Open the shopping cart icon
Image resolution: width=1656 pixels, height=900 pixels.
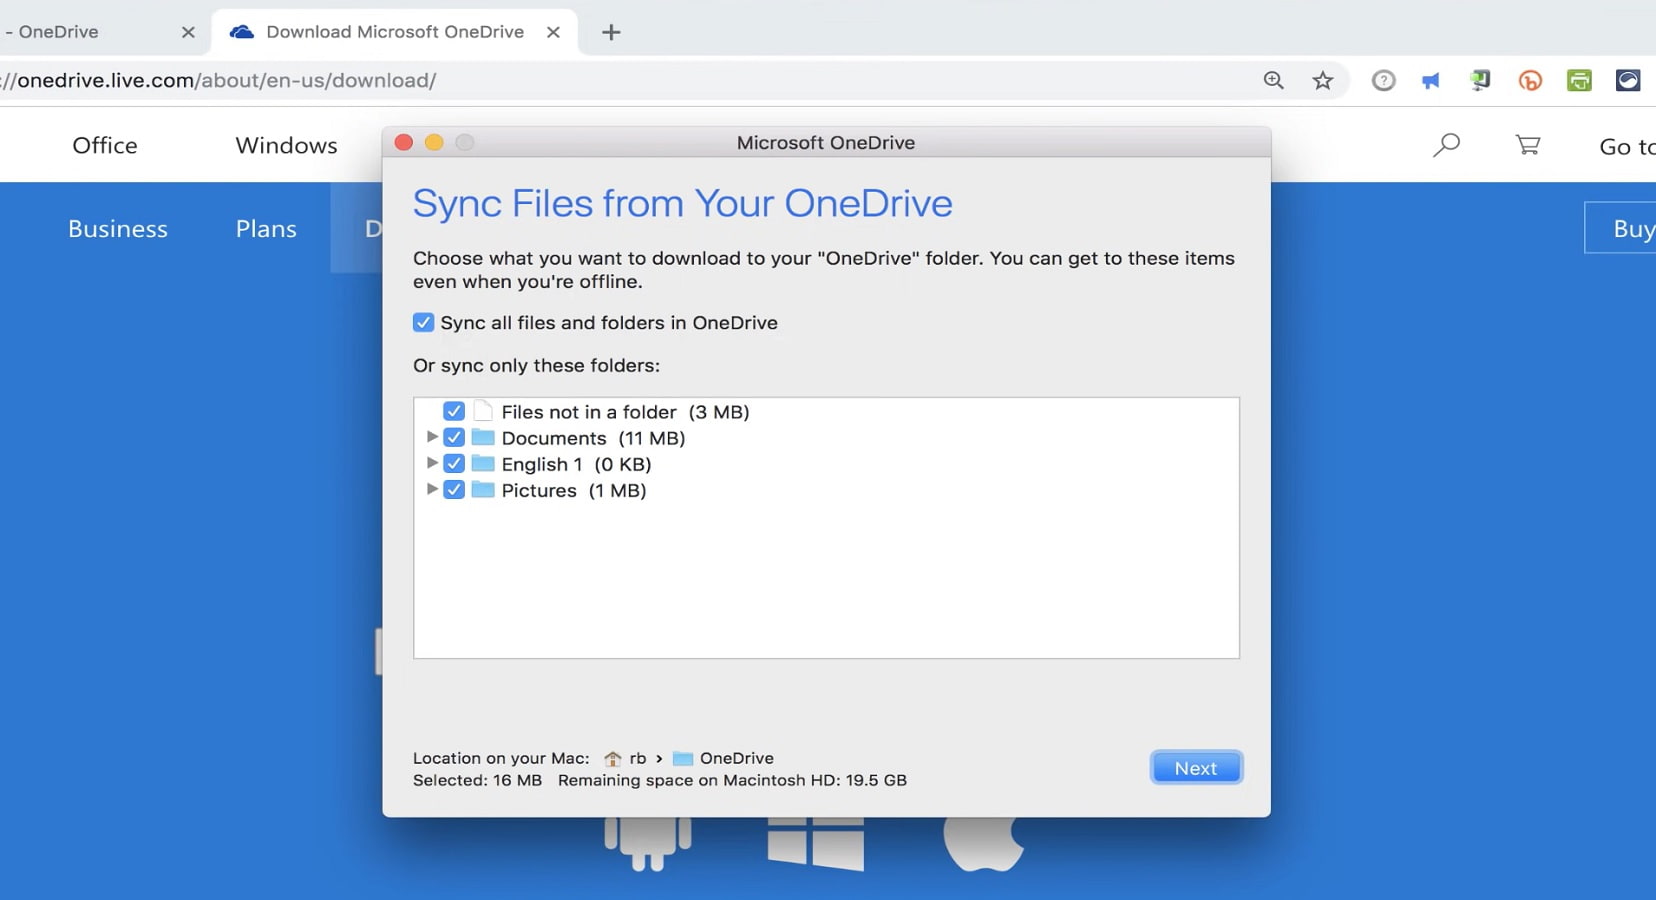point(1528,145)
